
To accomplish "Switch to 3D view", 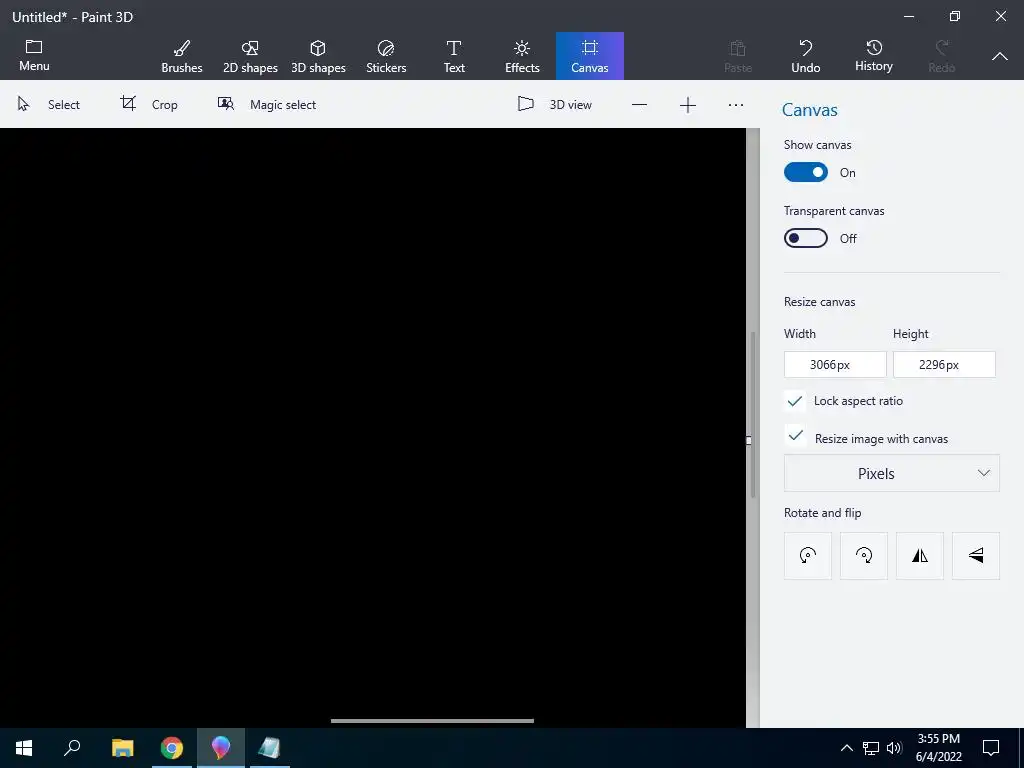I will 554,104.
